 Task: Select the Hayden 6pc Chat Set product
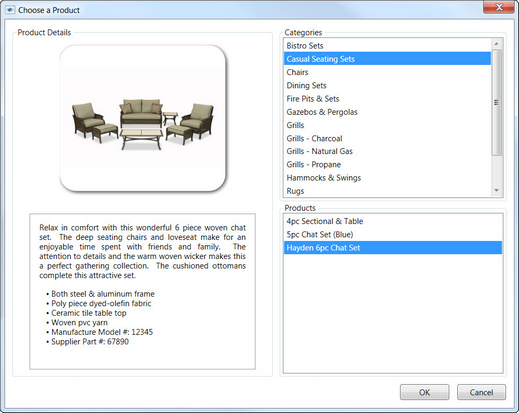click(393, 248)
